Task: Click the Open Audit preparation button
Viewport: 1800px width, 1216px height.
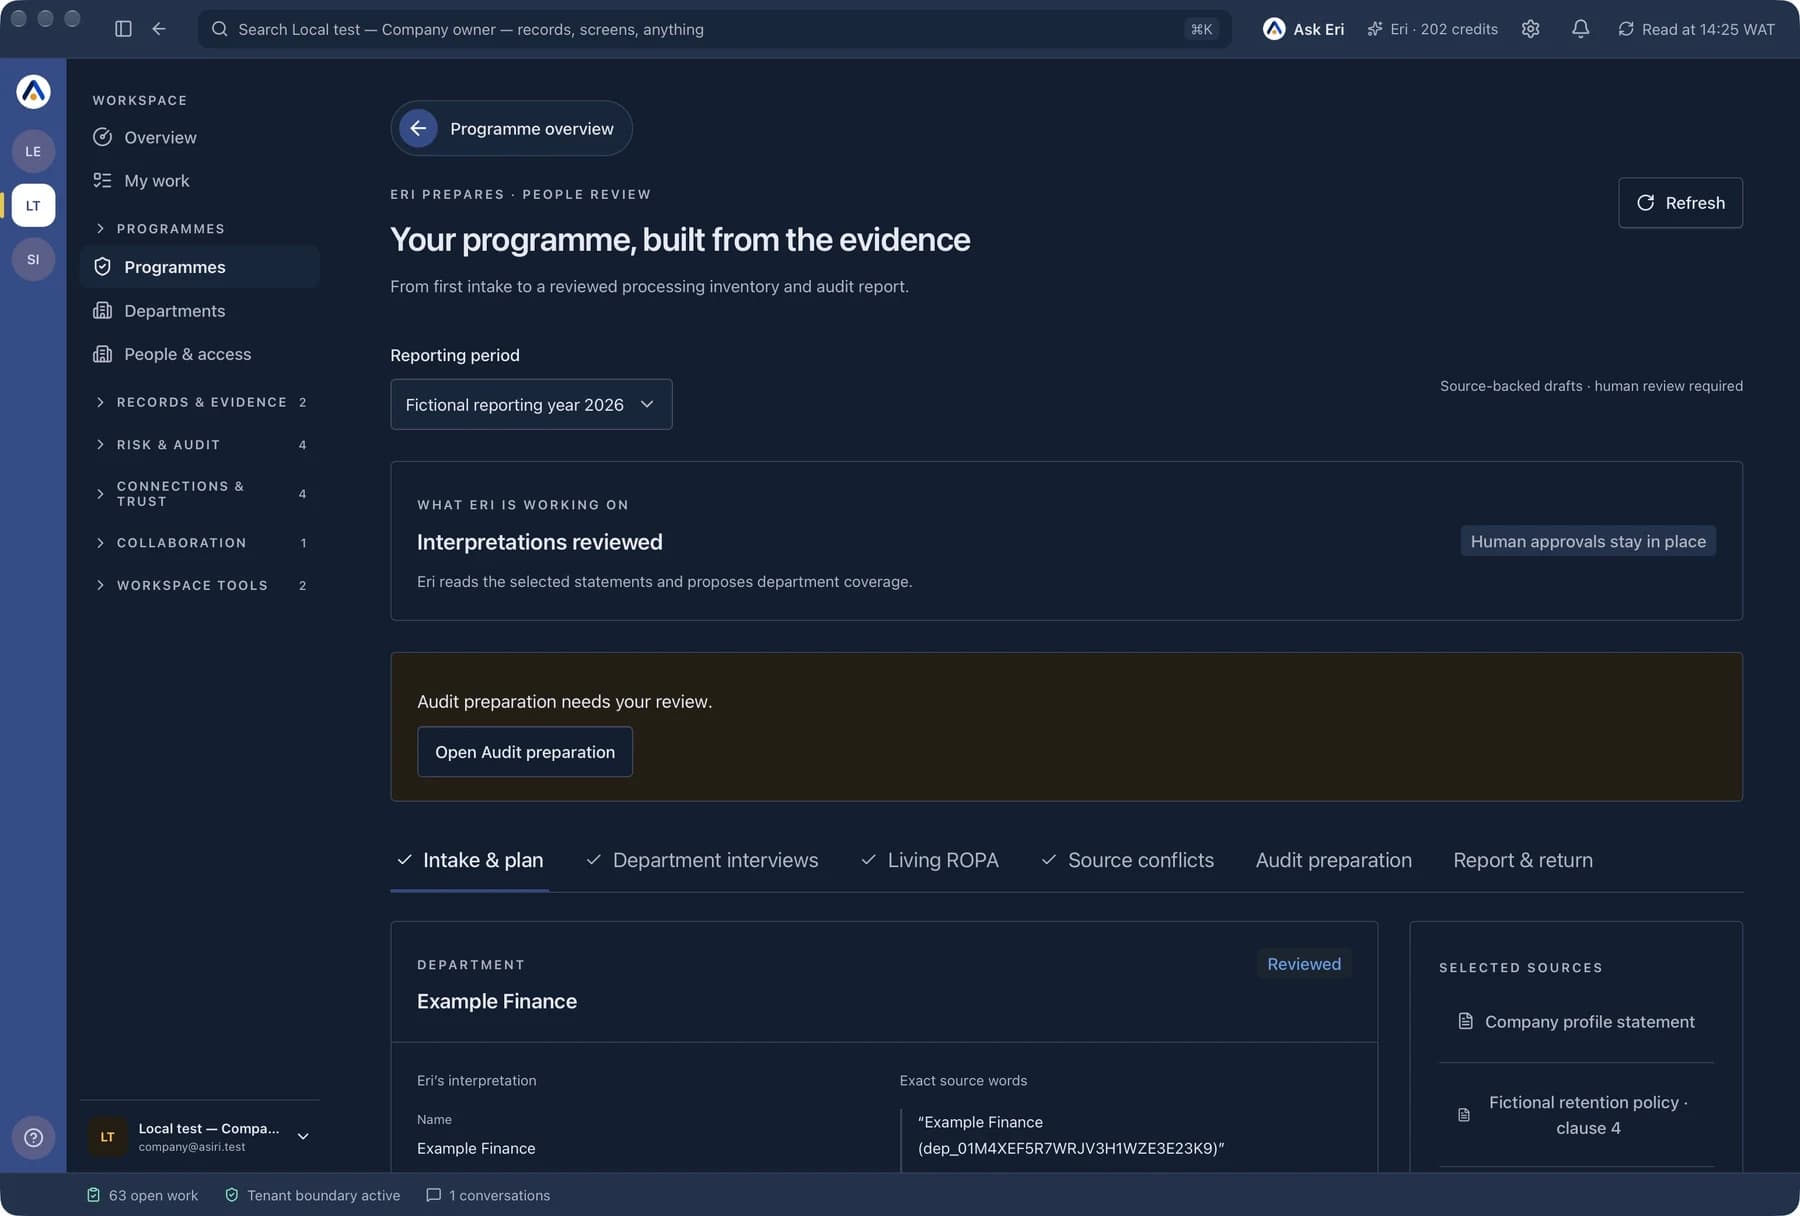Action: click(x=525, y=752)
